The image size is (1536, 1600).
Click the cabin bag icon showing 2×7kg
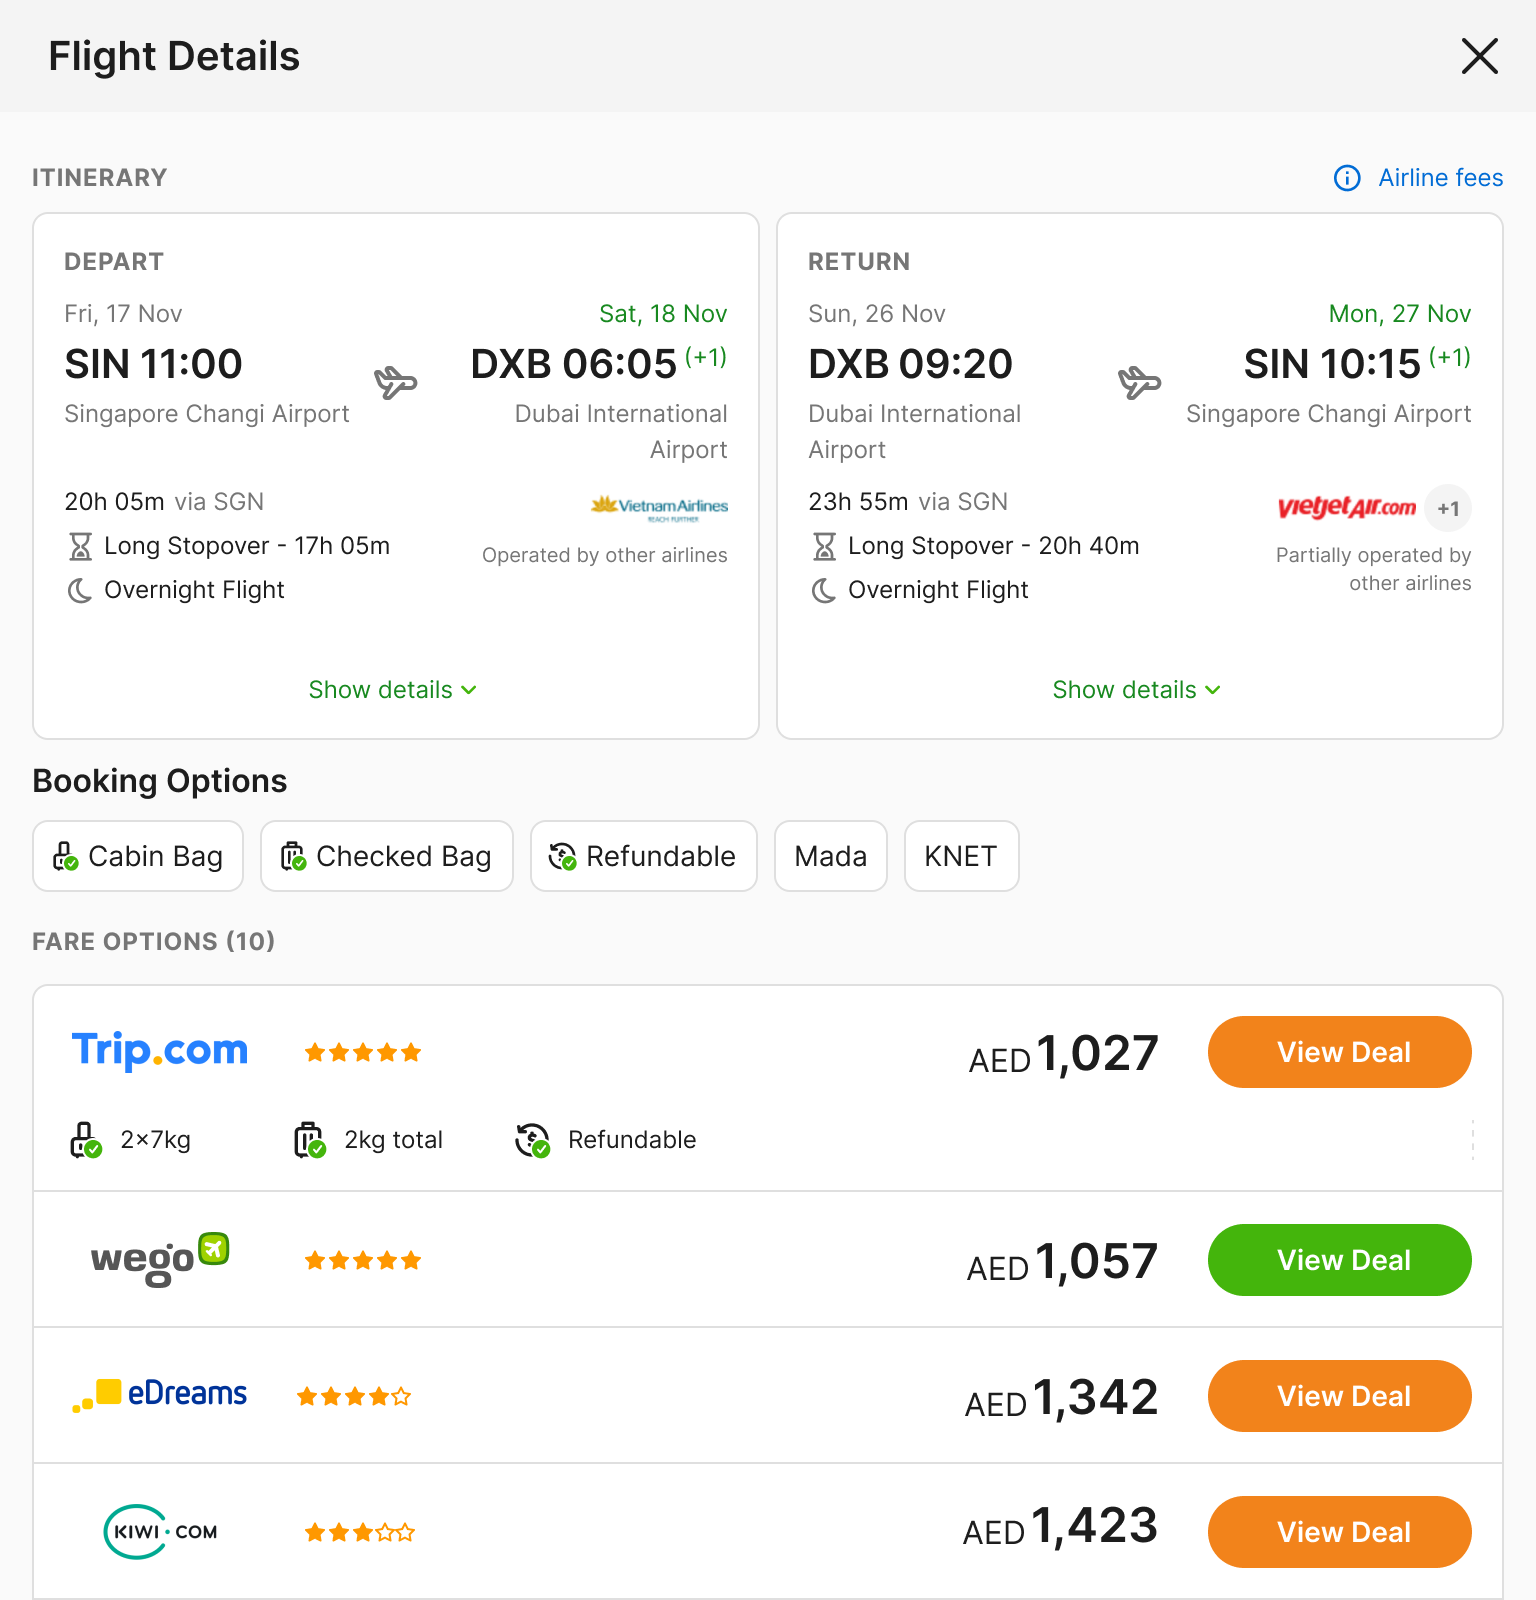(85, 1139)
